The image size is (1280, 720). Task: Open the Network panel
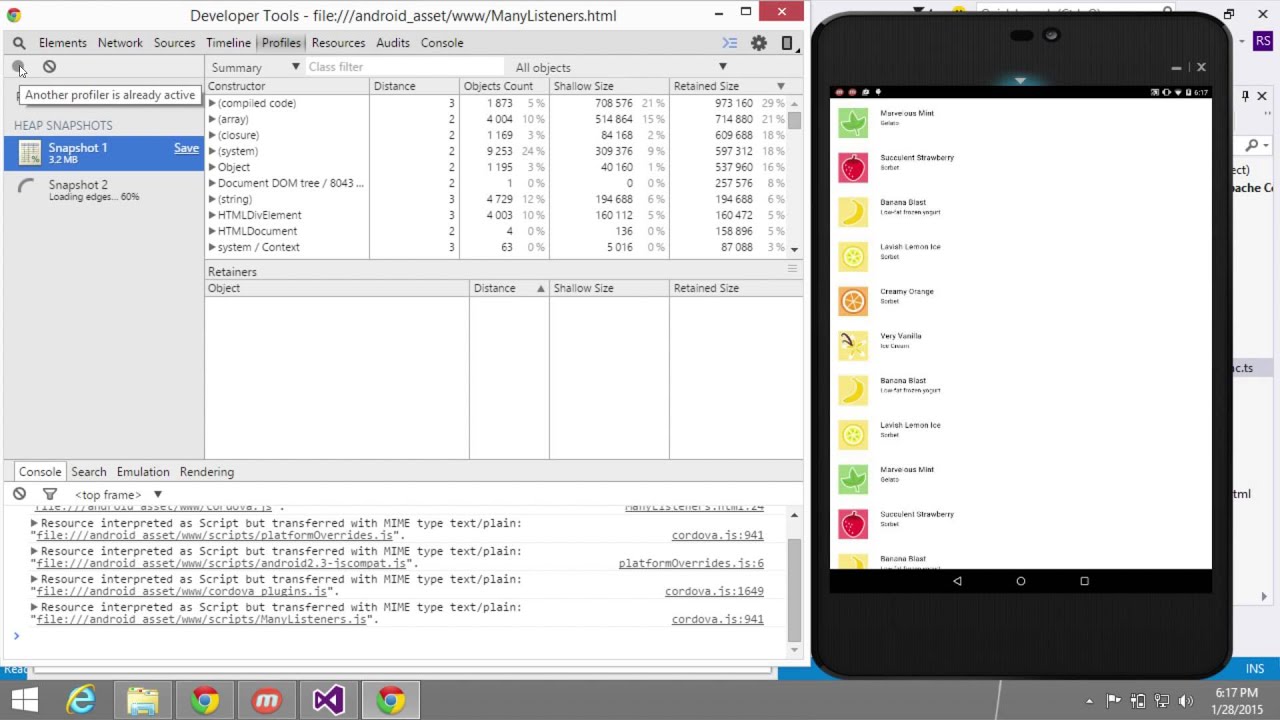[x=120, y=43]
